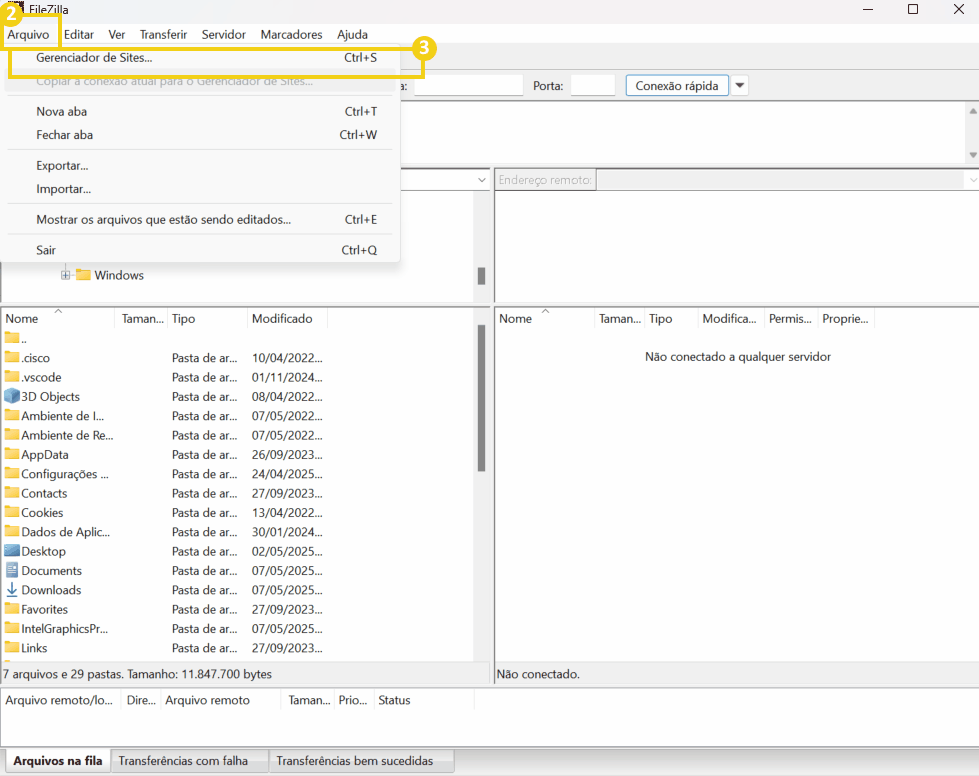Screen dimensions: 979x776
Task: Click the 'Não conectado.' remote status text
Action: pos(538,674)
